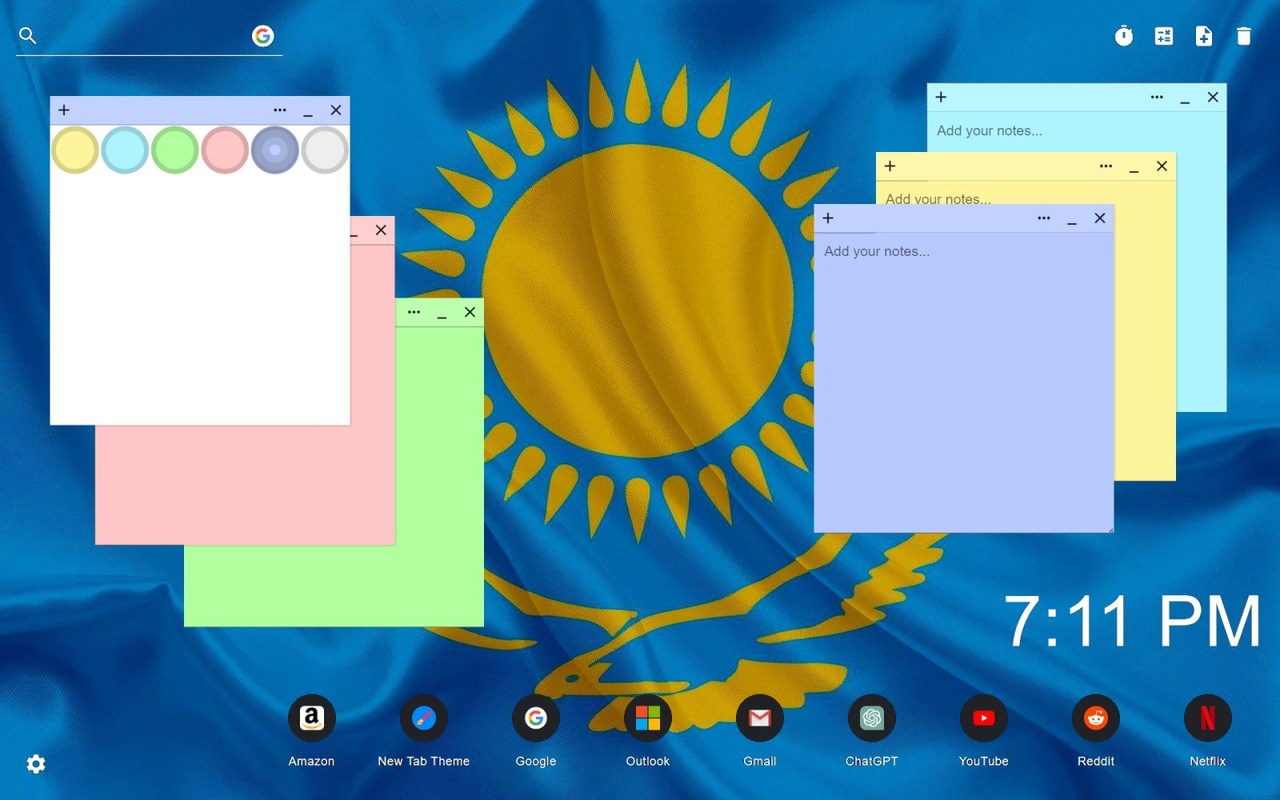Create a new note with the add-note icon

click(x=1204, y=36)
